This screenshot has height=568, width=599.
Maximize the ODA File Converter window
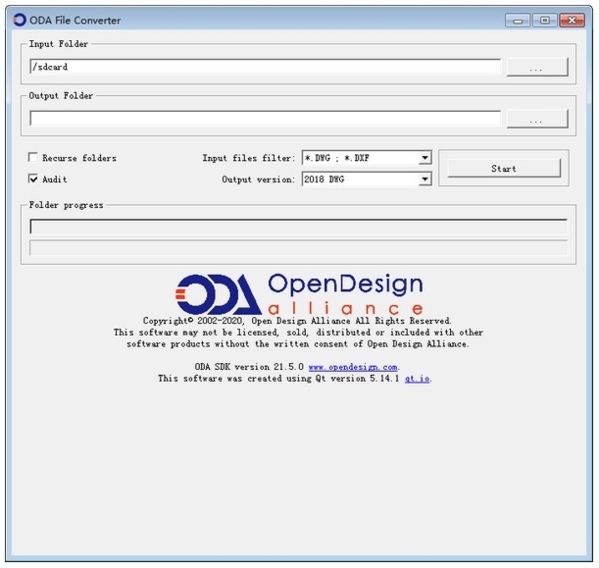tap(545, 20)
